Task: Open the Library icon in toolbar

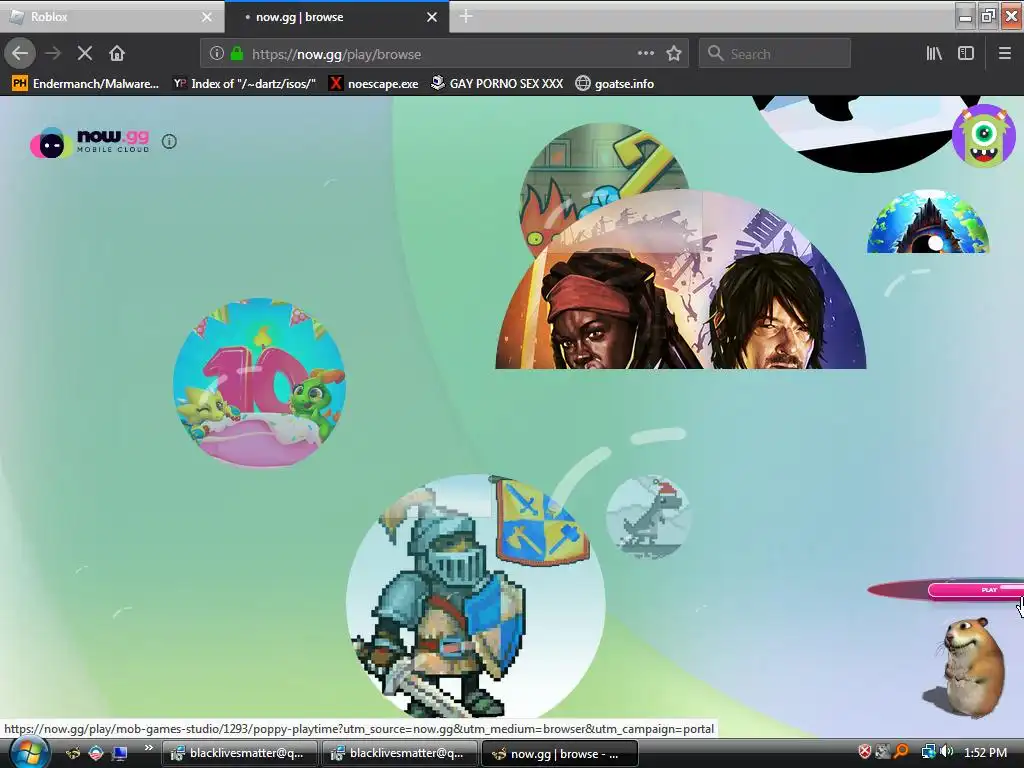Action: [934, 54]
